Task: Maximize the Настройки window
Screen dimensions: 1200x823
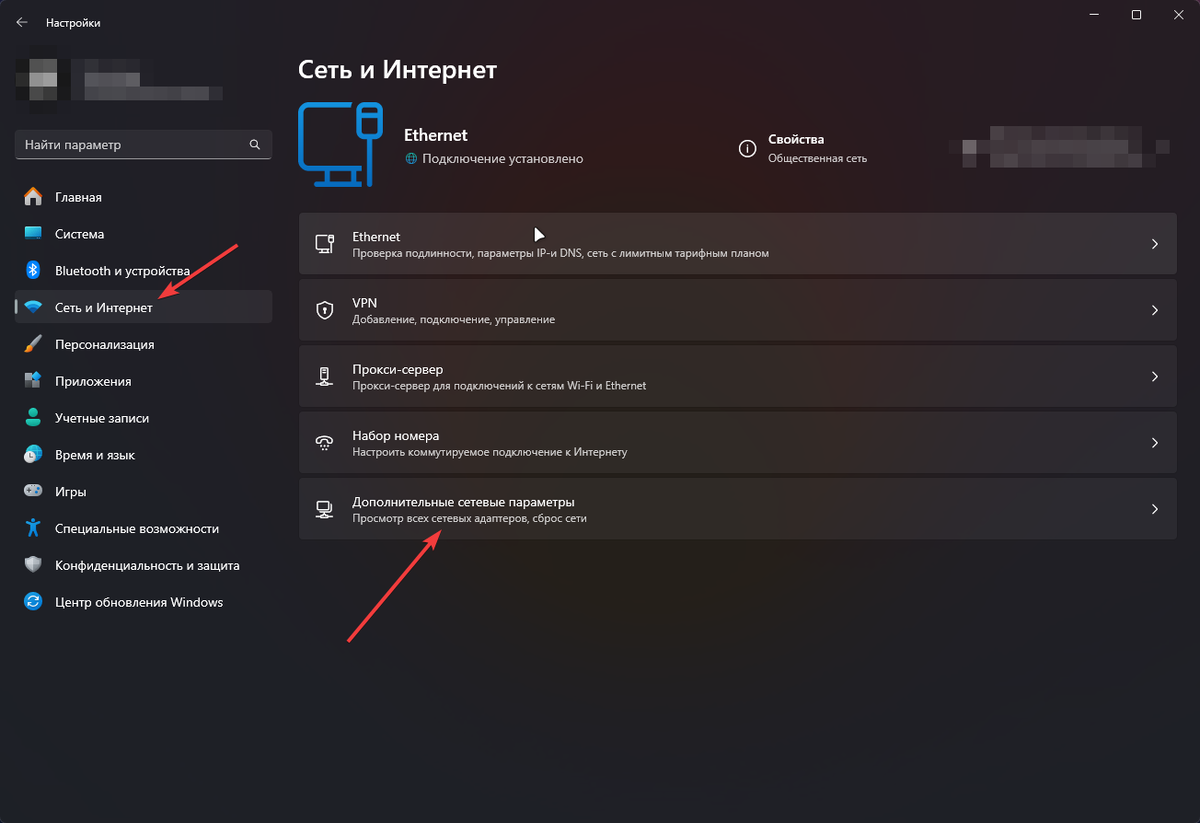Action: 1136,15
